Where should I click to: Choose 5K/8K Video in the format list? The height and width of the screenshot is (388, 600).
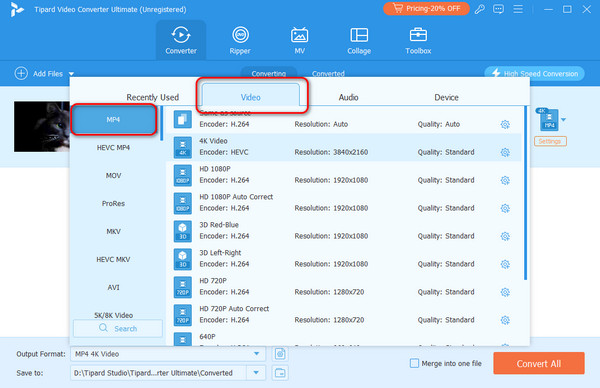[x=113, y=315]
